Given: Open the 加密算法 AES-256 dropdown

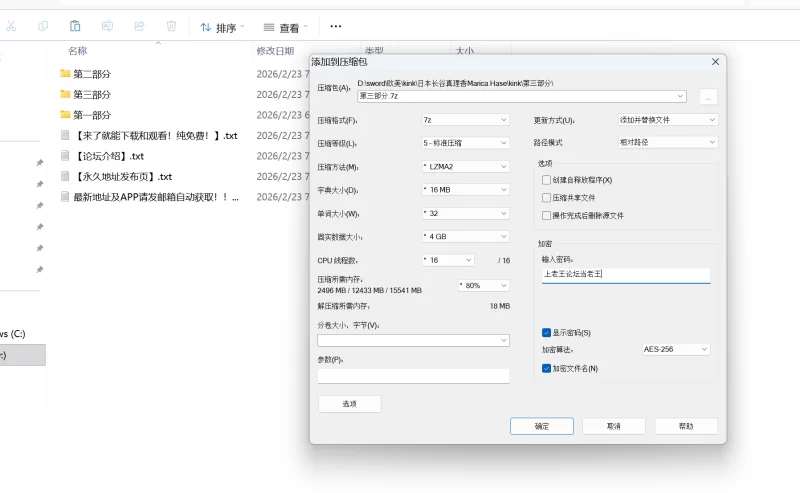Looking at the screenshot, I should (x=675, y=350).
